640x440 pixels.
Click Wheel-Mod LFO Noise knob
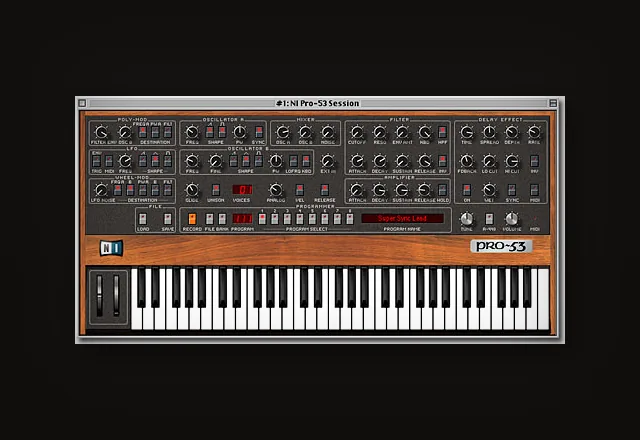click(x=101, y=190)
